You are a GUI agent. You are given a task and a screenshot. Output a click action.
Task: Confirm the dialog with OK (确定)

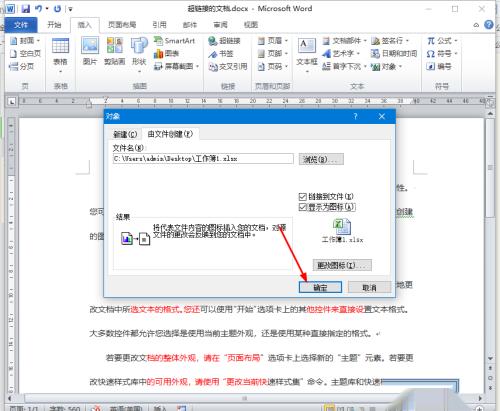(x=320, y=287)
